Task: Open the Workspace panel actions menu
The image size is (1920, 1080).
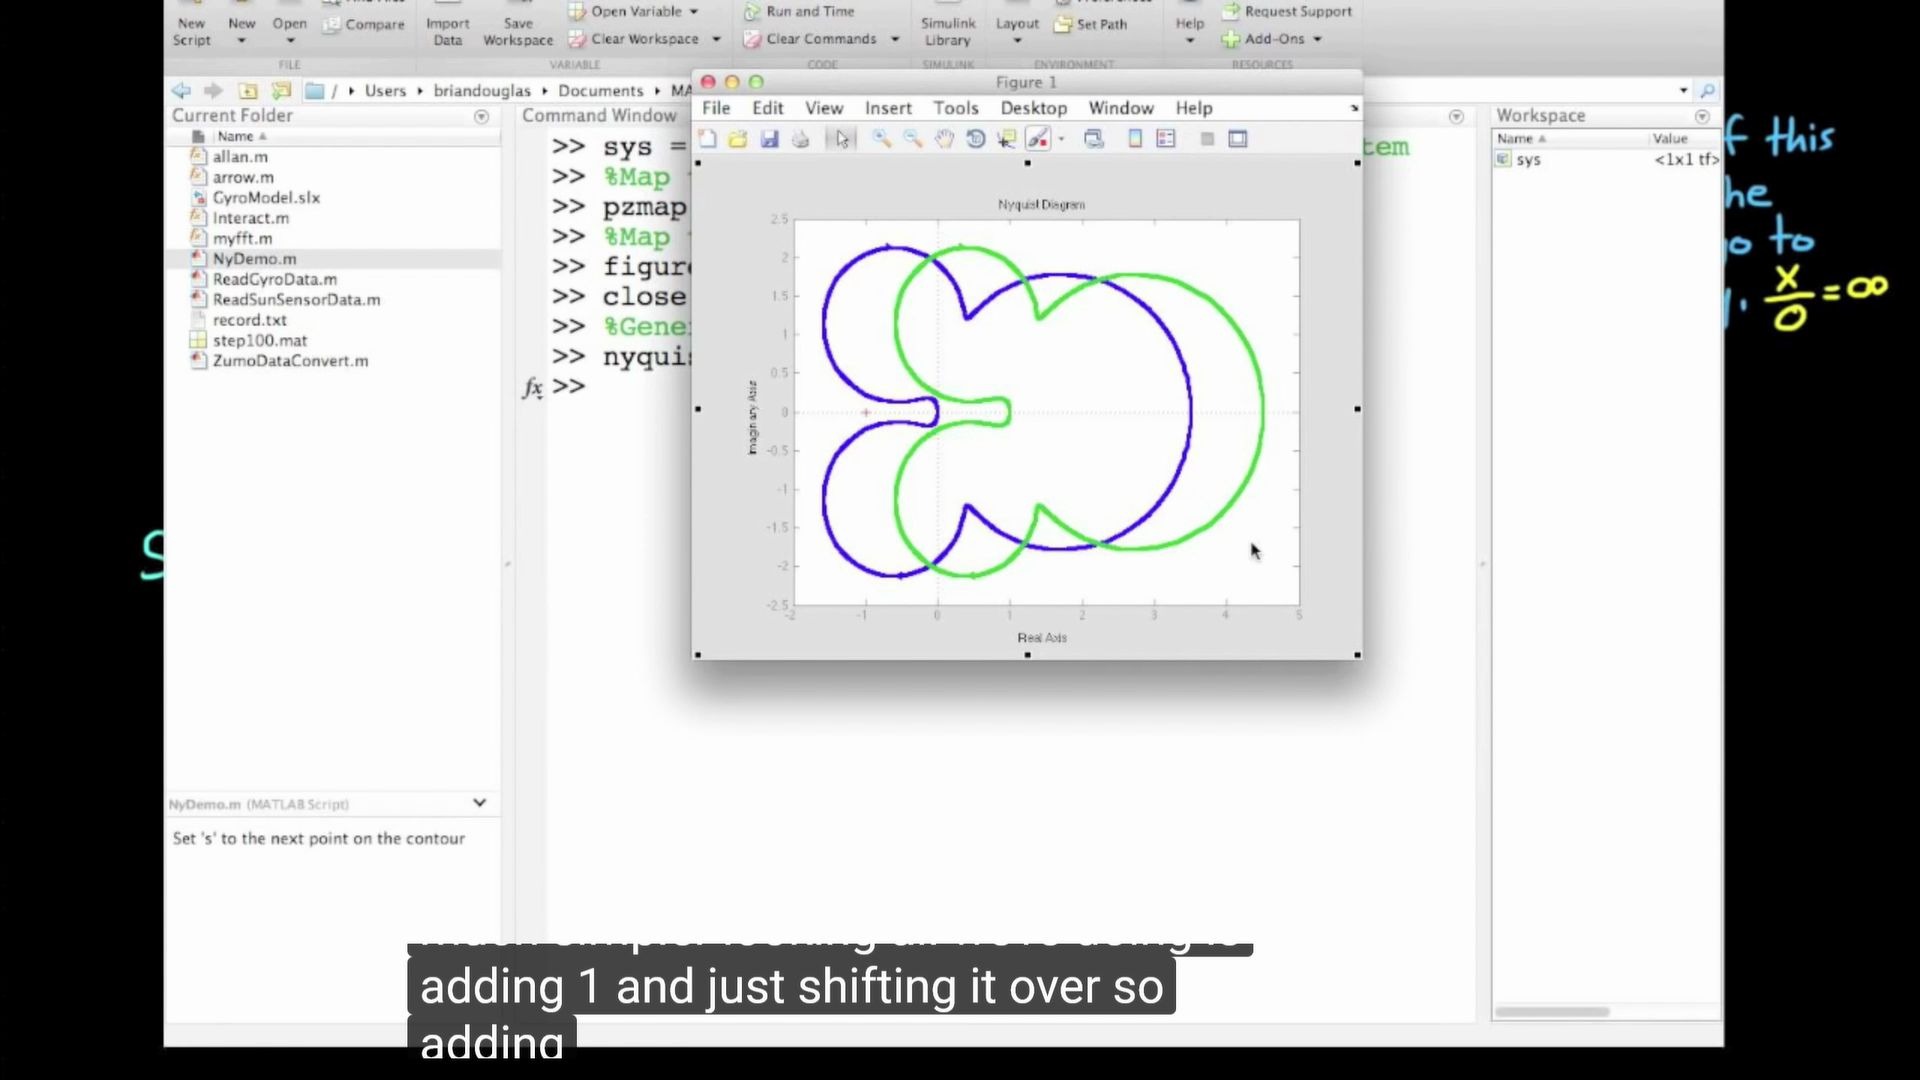Action: 1702,116
